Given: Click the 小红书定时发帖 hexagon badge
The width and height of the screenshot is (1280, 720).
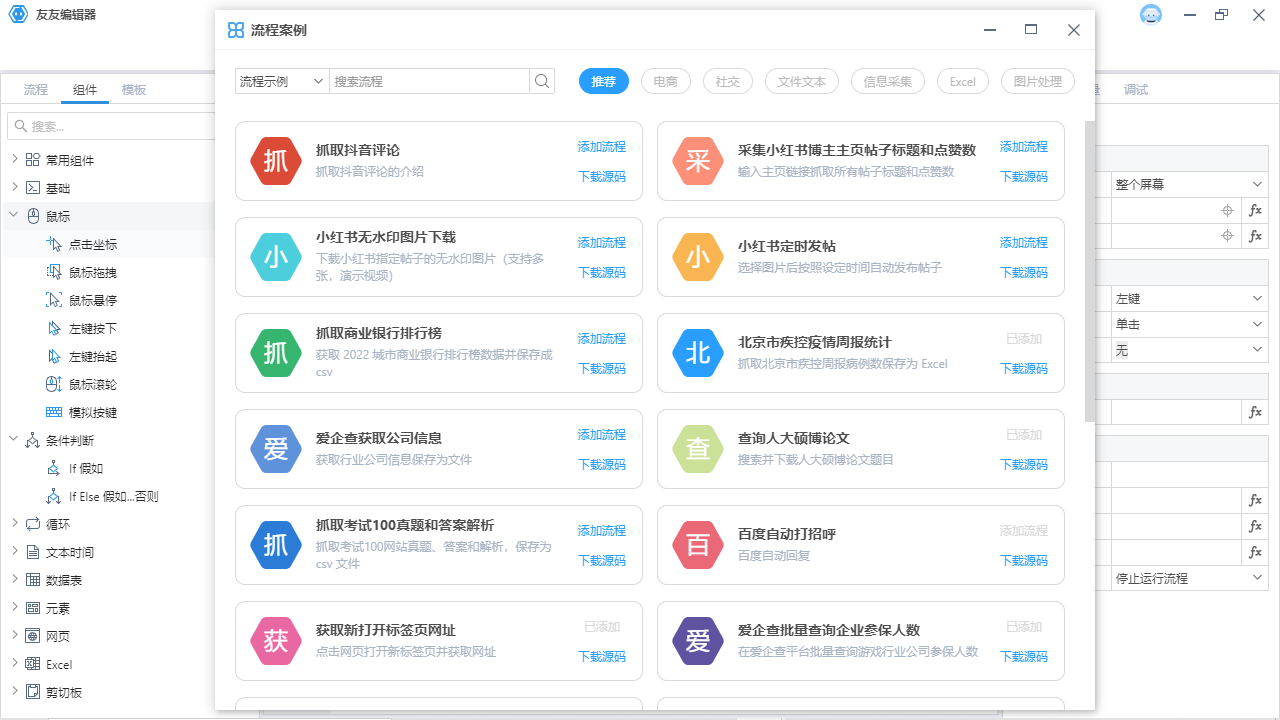Looking at the screenshot, I should 698,257.
